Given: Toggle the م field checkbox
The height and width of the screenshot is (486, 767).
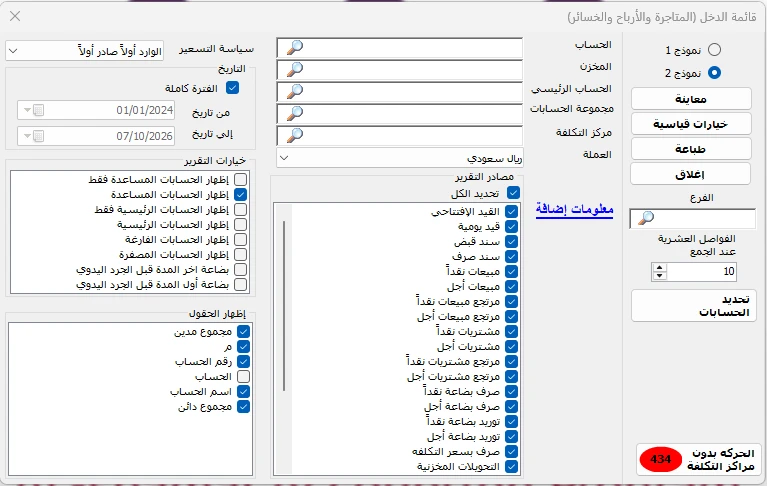Looking at the screenshot, I should (244, 347).
